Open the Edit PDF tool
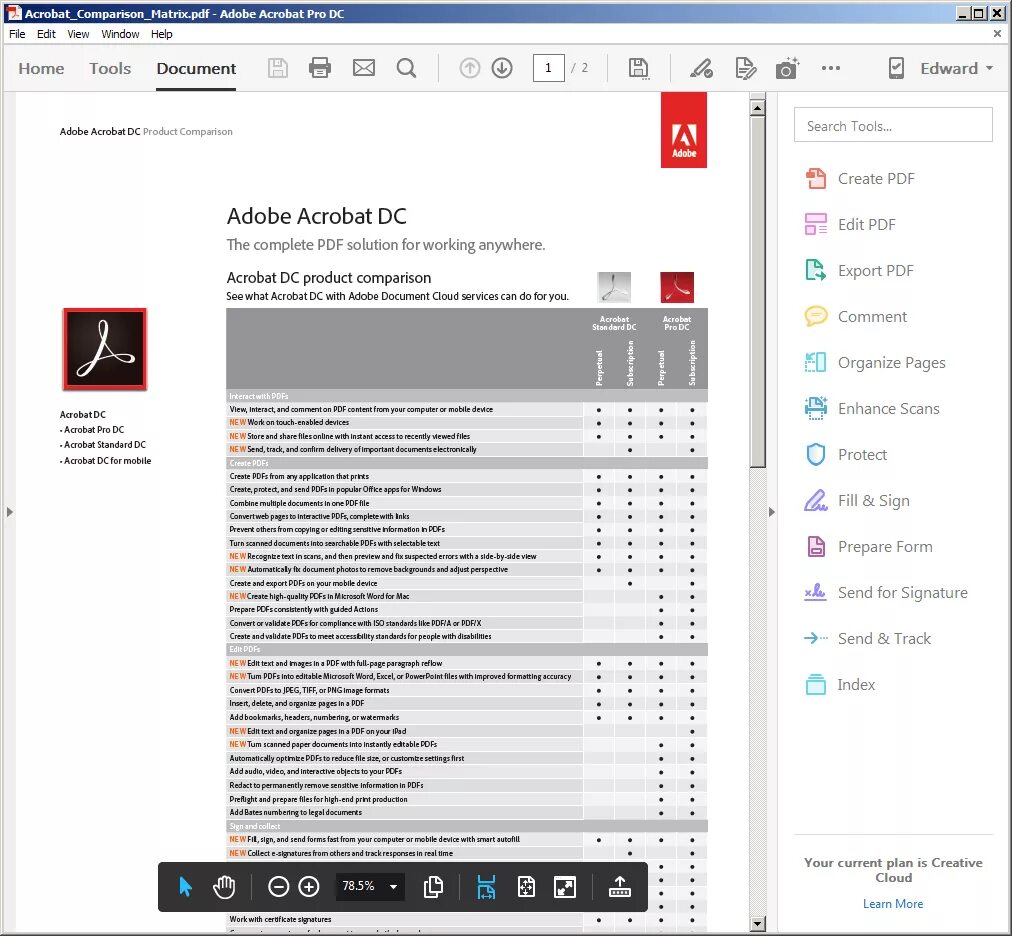1012x936 pixels. [x=851, y=225]
